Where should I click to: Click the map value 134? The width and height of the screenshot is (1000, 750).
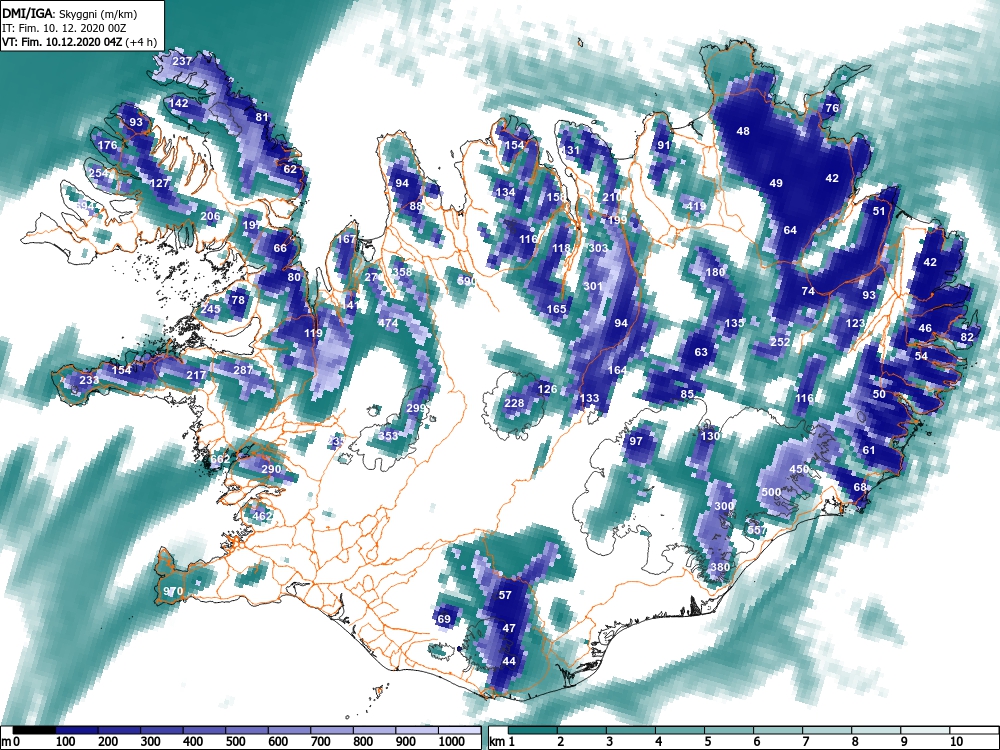(x=505, y=192)
